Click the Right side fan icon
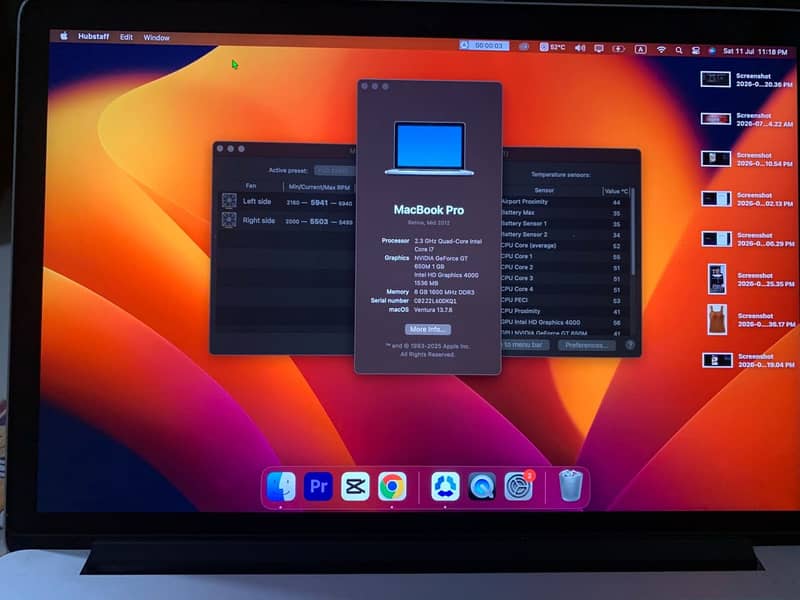This screenshot has height=600, width=800. [x=229, y=220]
